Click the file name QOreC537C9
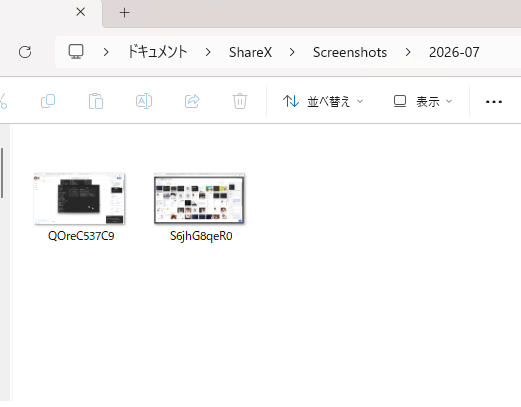The height and width of the screenshot is (407, 521). click(81, 236)
